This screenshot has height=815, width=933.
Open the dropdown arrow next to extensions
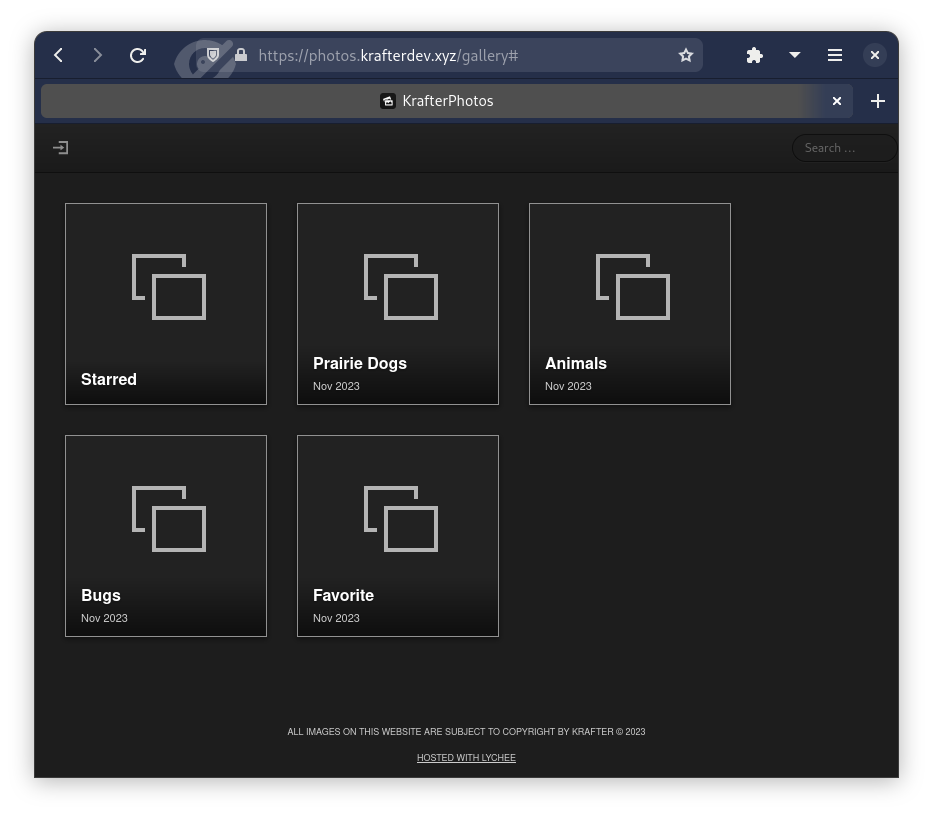tap(795, 55)
